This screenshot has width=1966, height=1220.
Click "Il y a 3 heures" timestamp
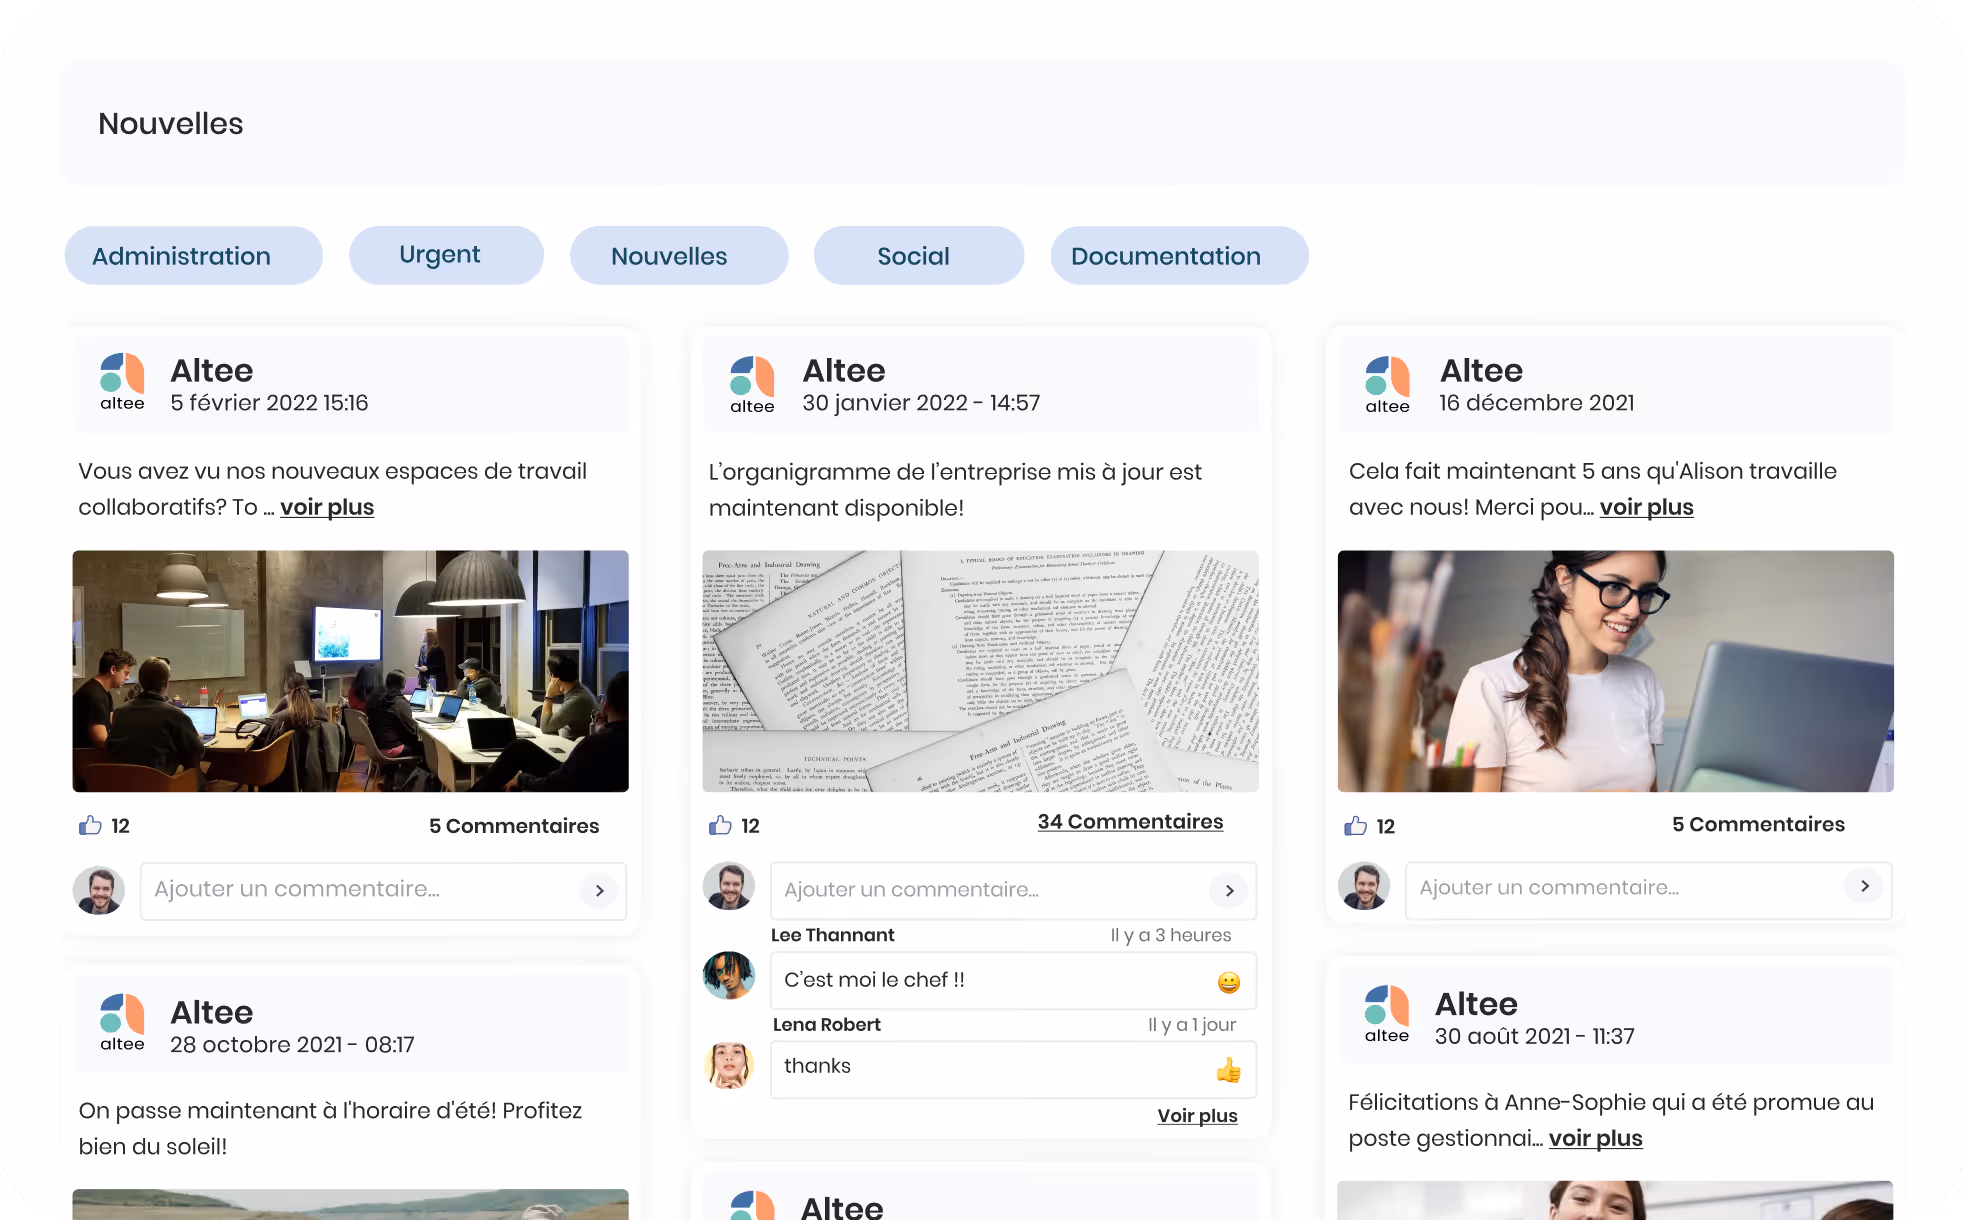(1170, 935)
